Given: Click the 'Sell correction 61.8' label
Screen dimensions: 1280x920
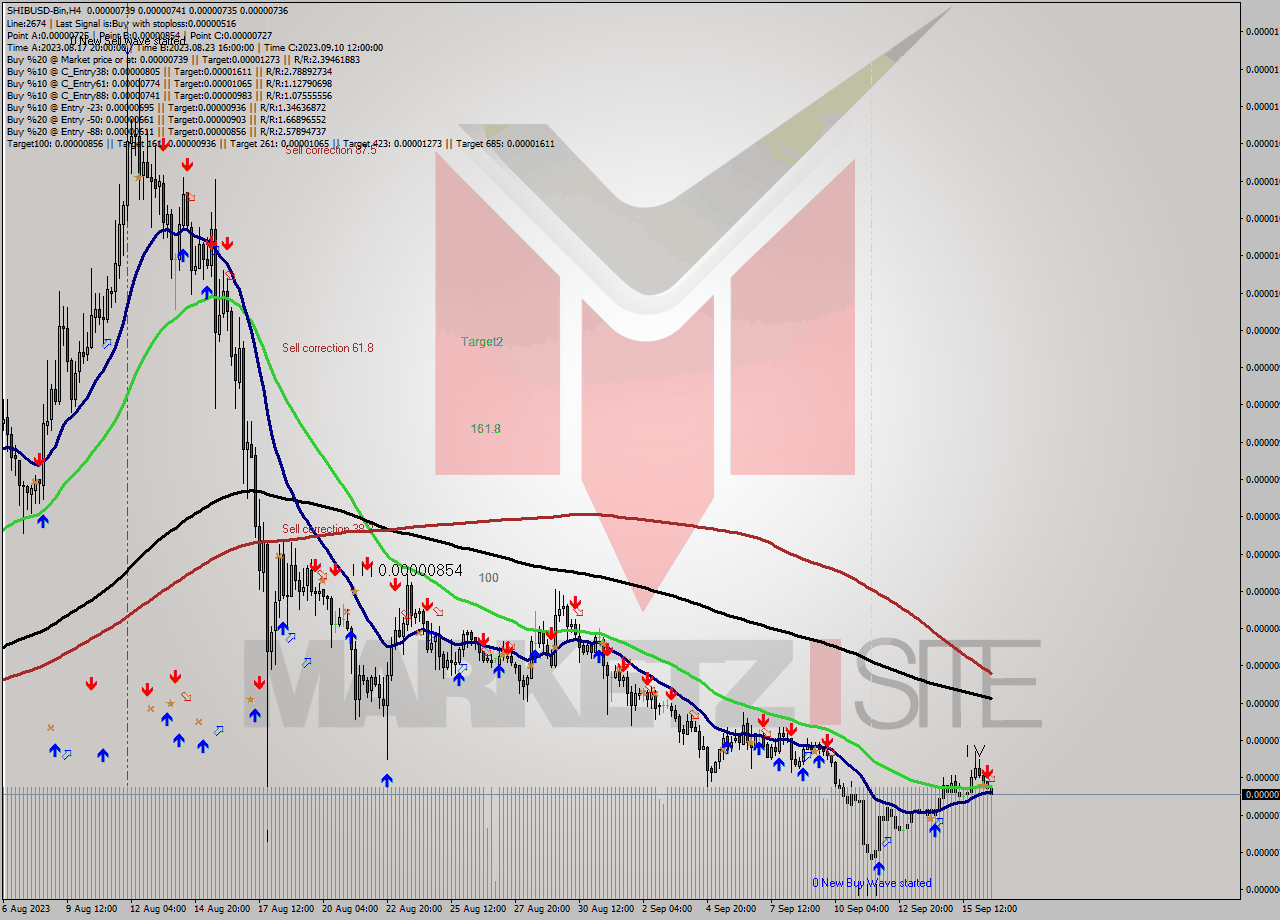Looking at the screenshot, I should [327, 348].
